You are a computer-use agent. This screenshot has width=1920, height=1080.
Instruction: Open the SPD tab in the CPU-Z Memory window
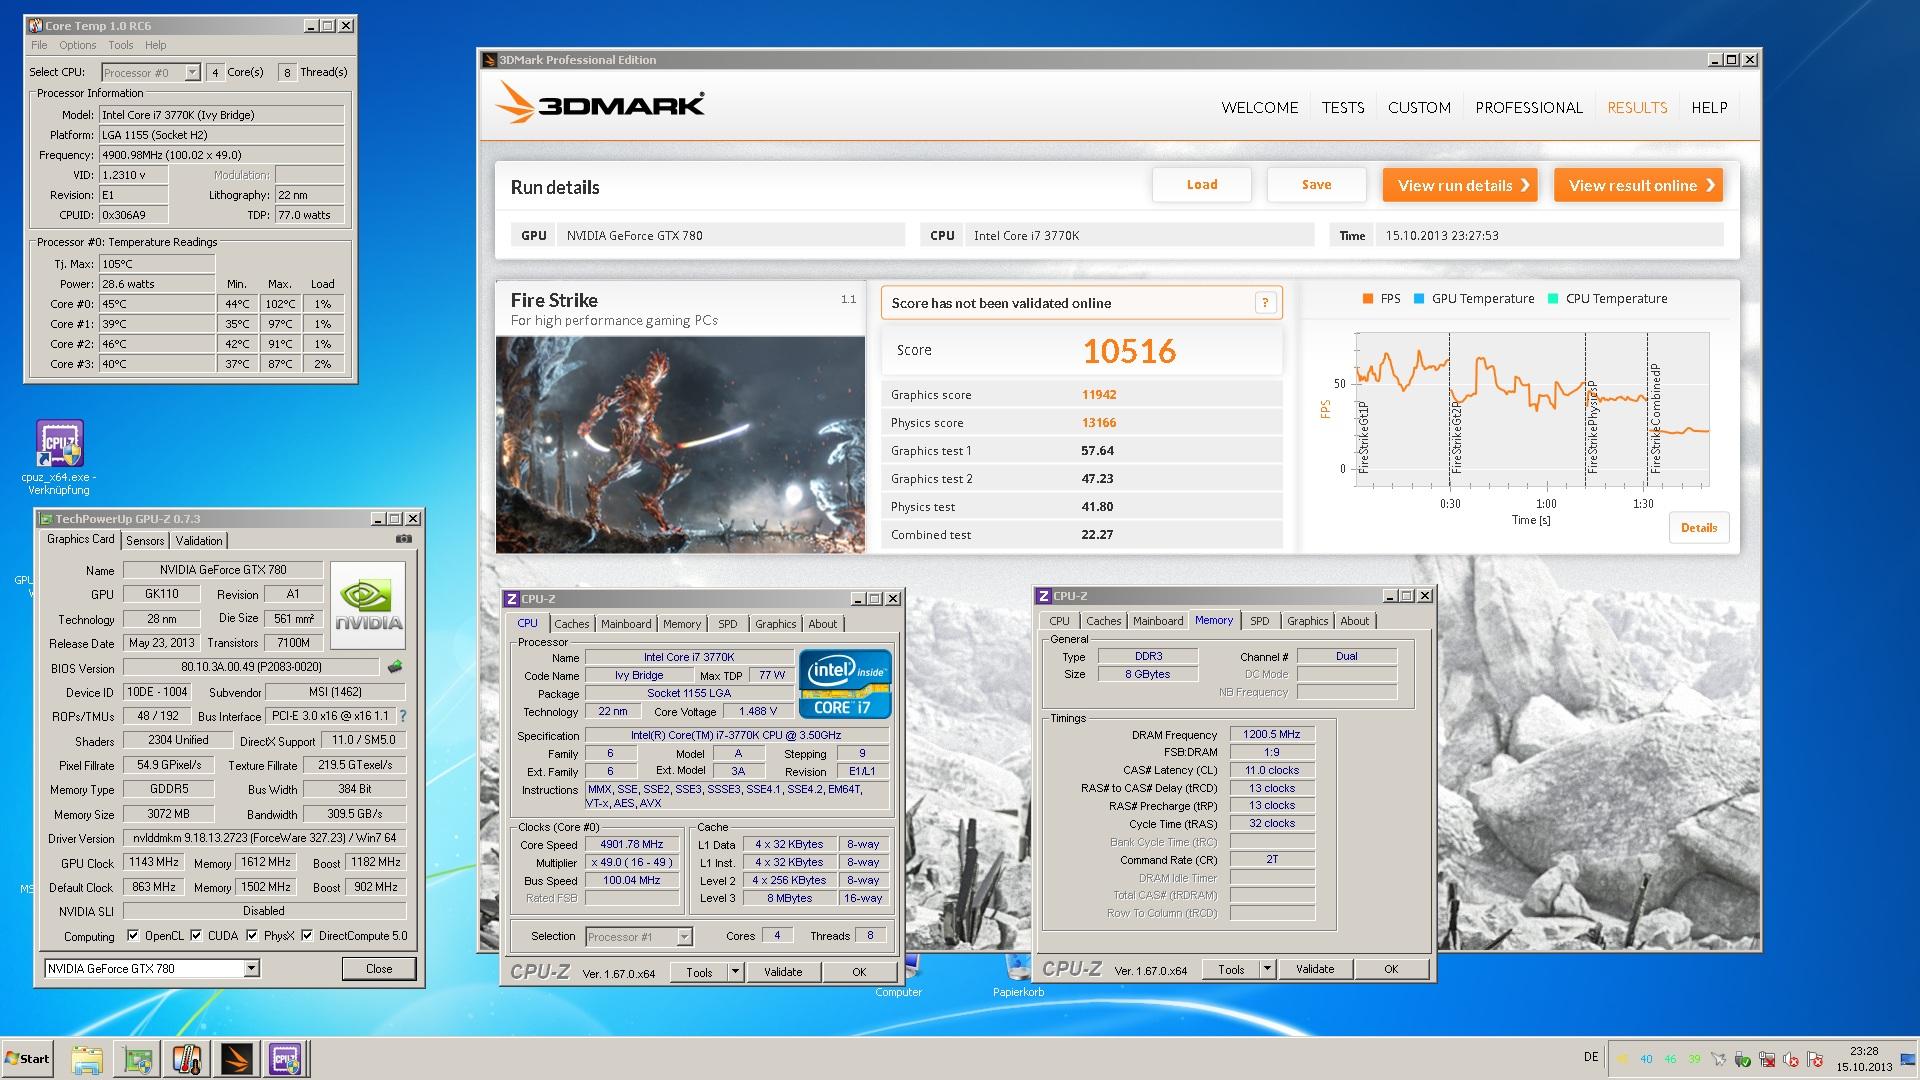pos(1260,621)
